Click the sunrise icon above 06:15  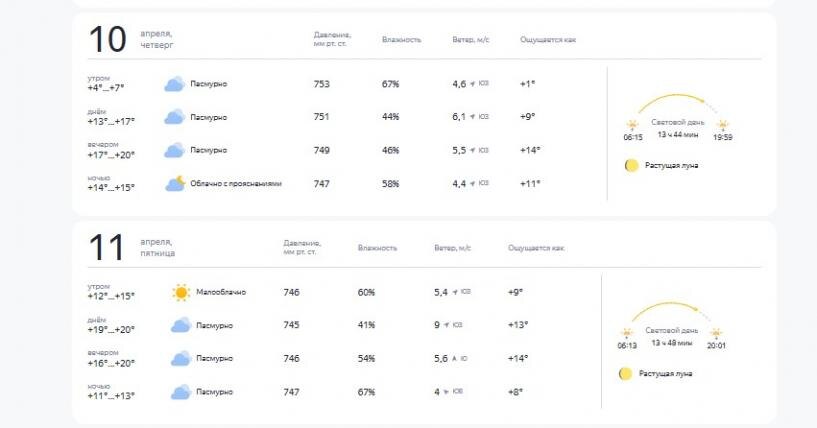point(633,125)
